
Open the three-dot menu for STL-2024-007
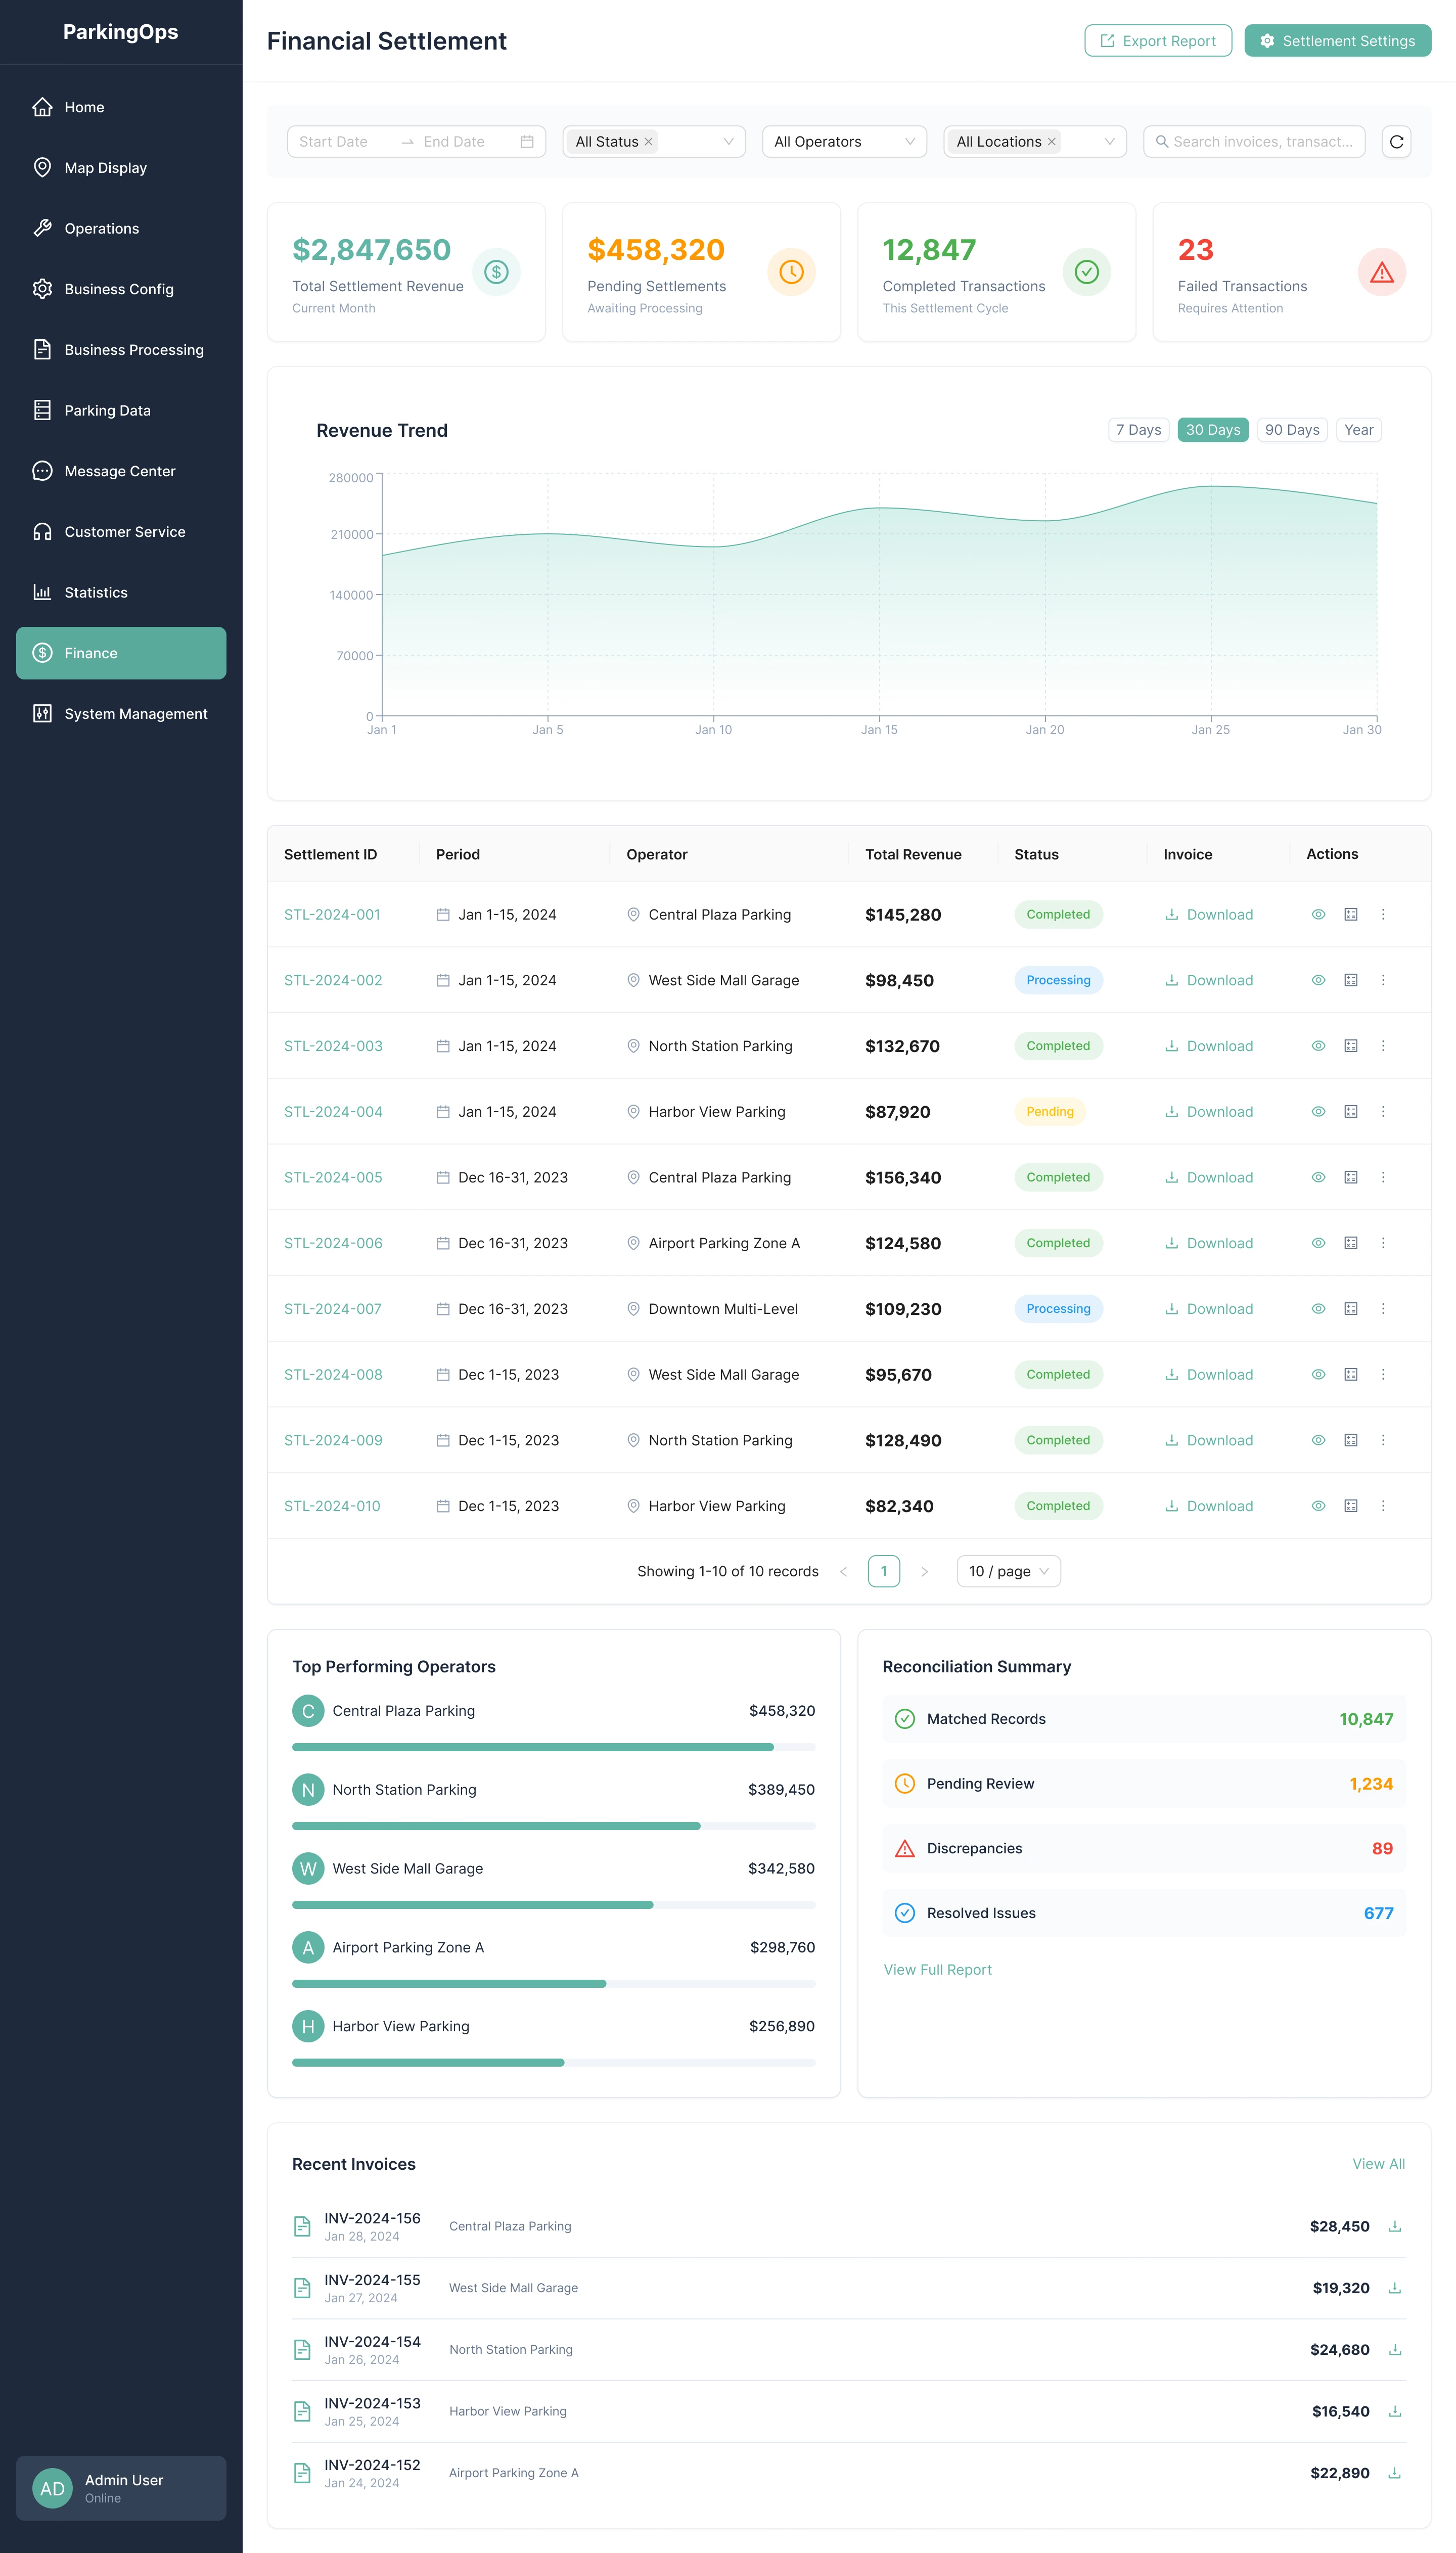(x=1383, y=1308)
